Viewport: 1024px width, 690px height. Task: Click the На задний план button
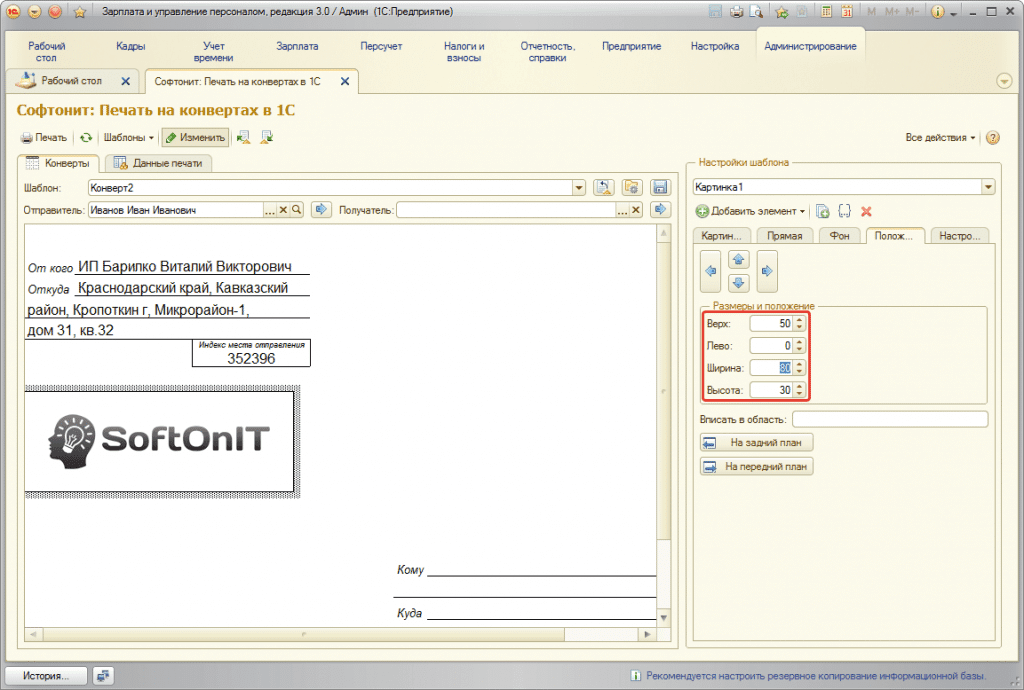[x=756, y=443]
